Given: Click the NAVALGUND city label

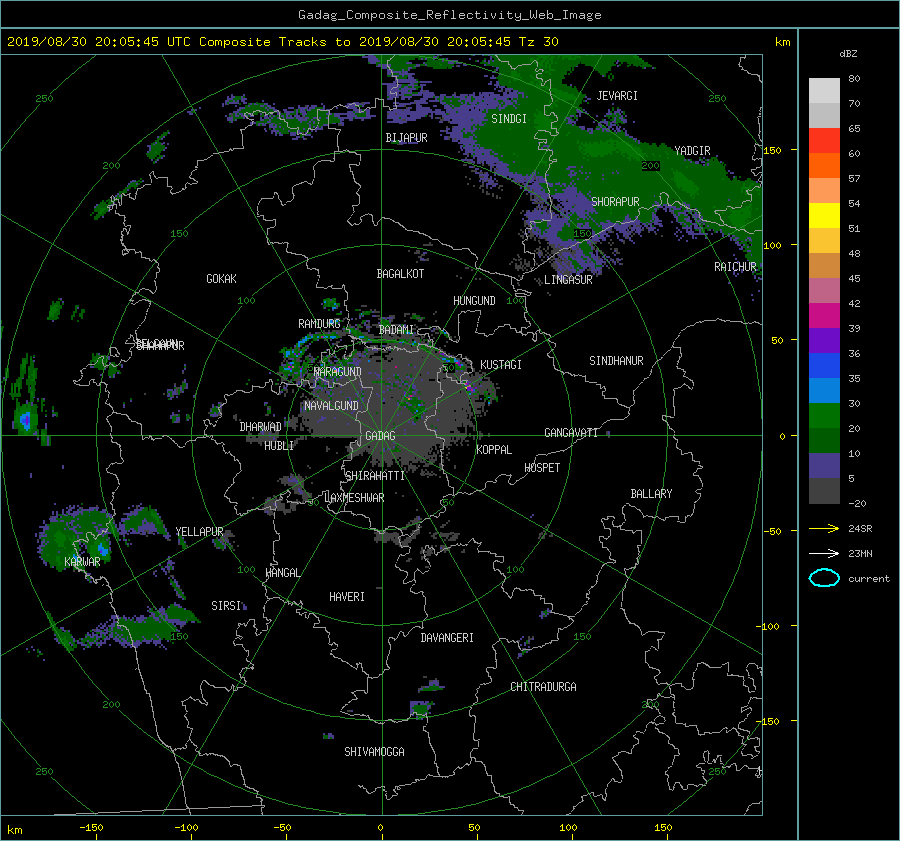Looking at the screenshot, I should (x=331, y=406).
